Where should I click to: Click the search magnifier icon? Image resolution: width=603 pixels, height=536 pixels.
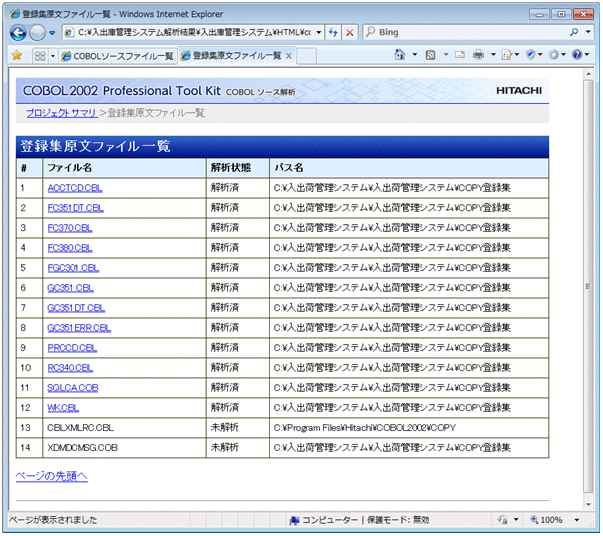[x=574, y=32]
